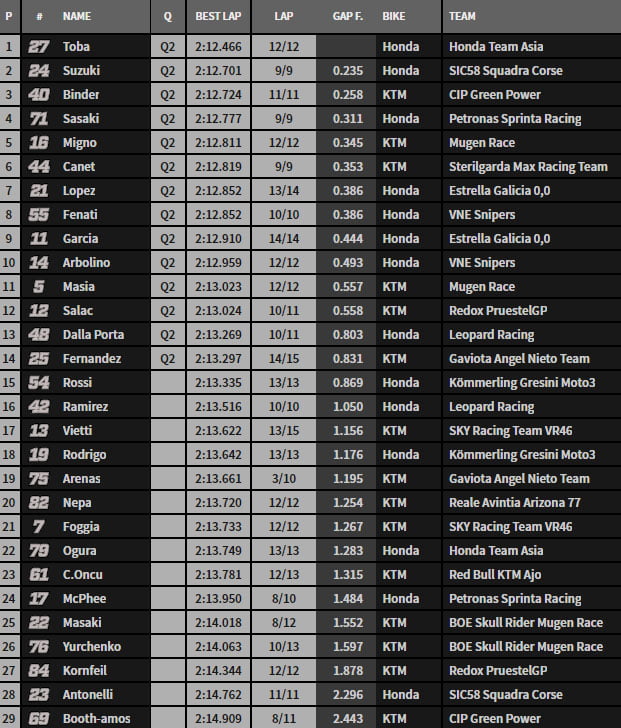Image resolution: width=621 pixels, height=728 pixels.
Task: Click the Q2 cell in Migno's row
Action: [x=167, y=143]
